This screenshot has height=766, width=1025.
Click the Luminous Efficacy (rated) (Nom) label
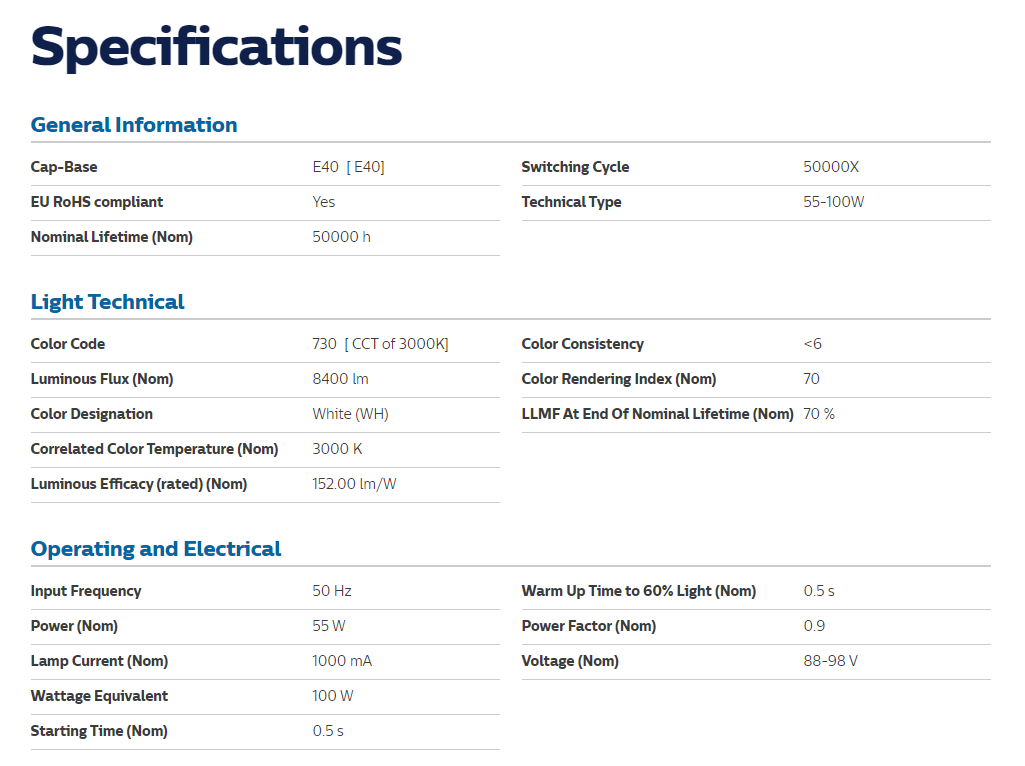pyautogui.click(x=139, y=484)
